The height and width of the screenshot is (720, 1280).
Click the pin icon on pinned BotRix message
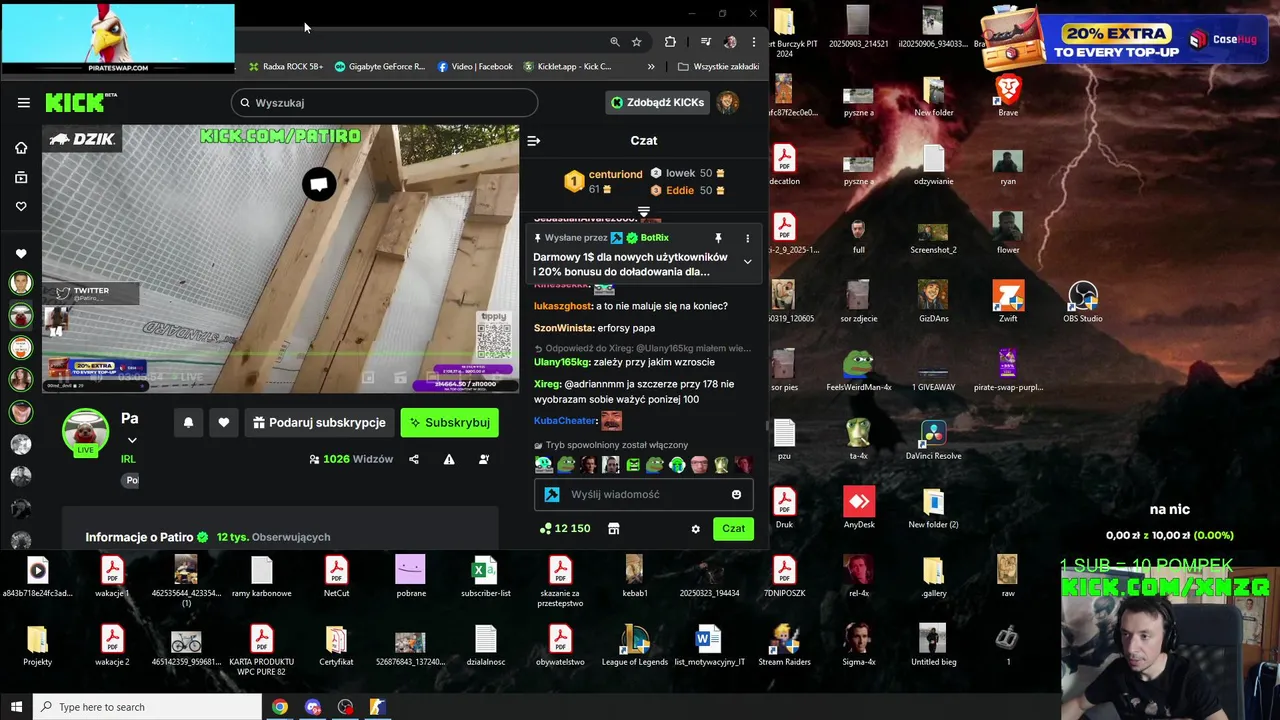pyautogui.click(x=718, y=238)
